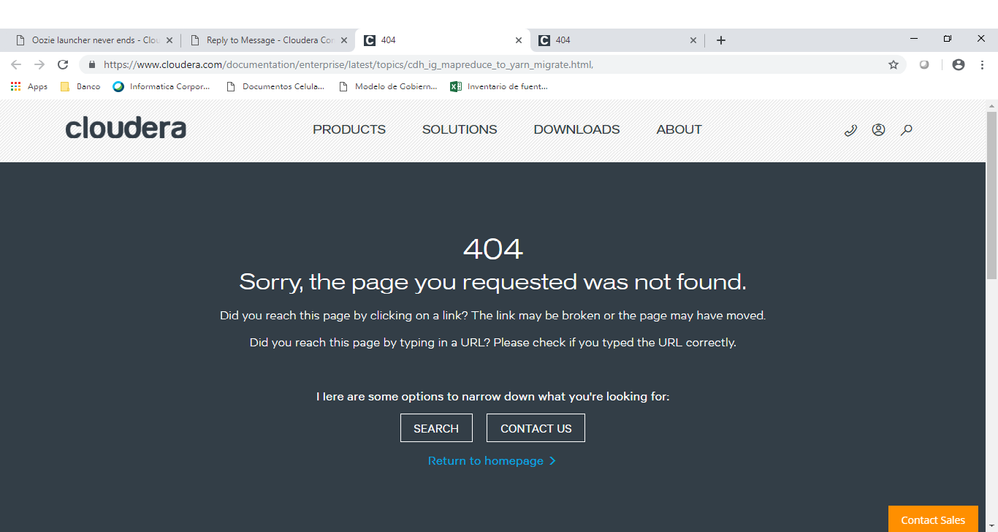The image size is (998, 532).
Task: Click the Cloudera site search magnifier icon
Action: point(906,130)
